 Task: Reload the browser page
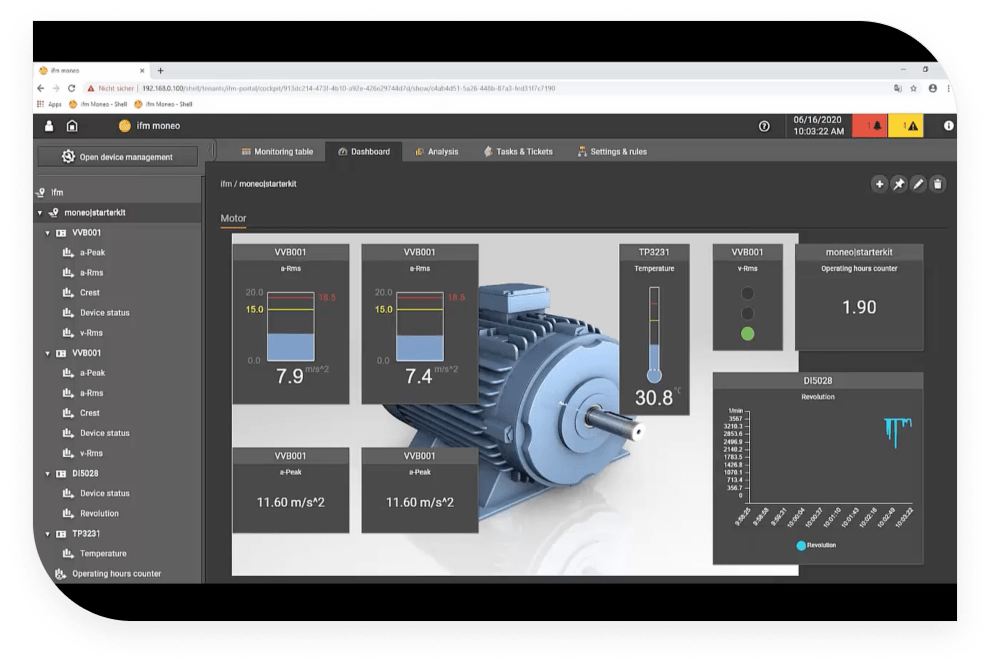pyautogui.click(x=71, y=88)
